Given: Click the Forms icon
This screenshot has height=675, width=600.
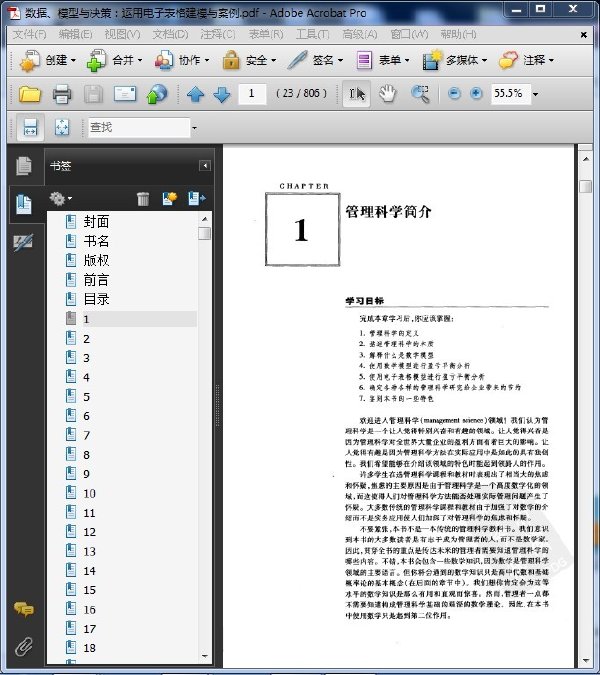Looking at the screenshot, I should point(364,60).
